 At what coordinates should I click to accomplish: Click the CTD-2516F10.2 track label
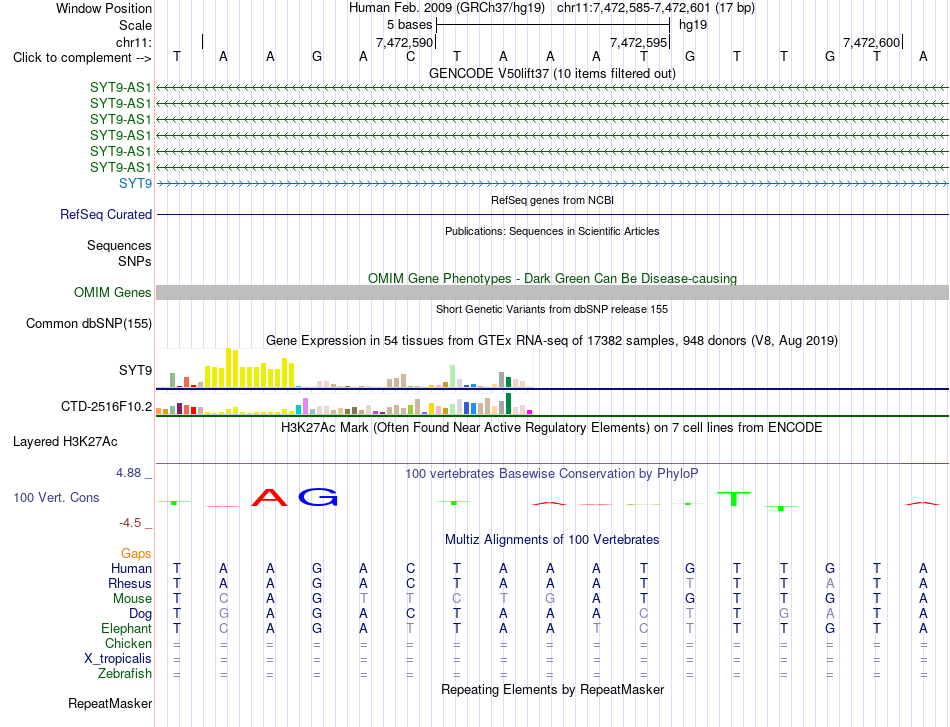107,407
